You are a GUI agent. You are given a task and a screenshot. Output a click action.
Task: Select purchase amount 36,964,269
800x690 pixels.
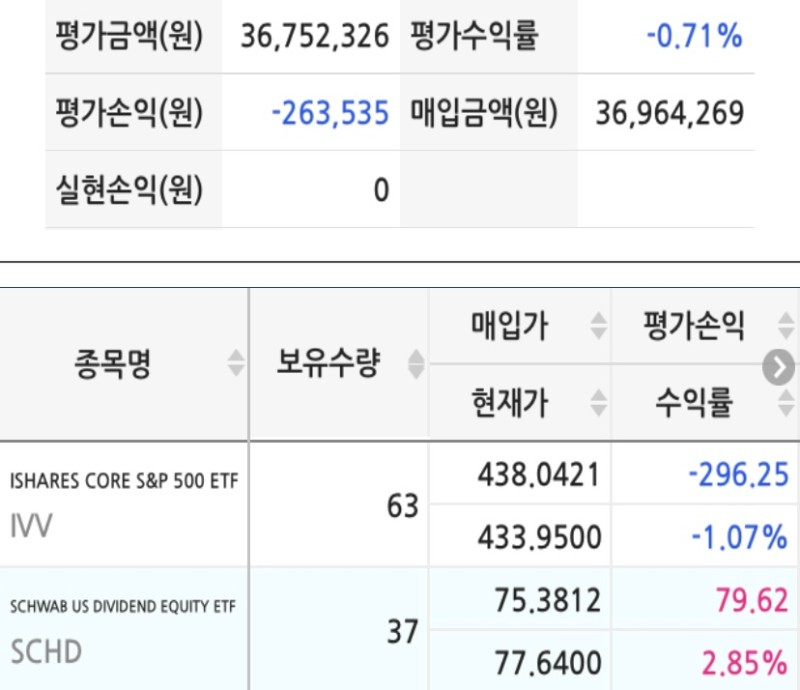670,113
